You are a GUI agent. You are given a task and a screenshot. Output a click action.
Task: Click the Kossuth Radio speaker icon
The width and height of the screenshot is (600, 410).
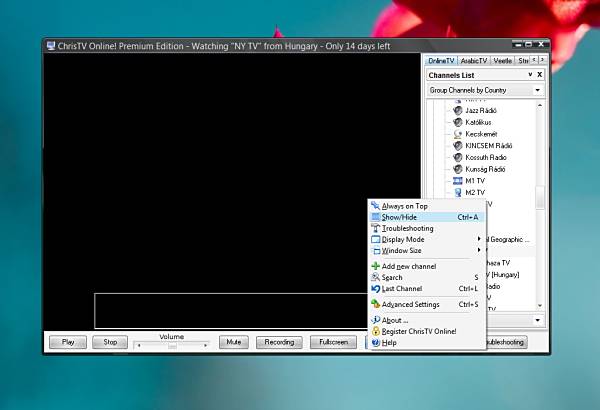[x=458, y=157]
